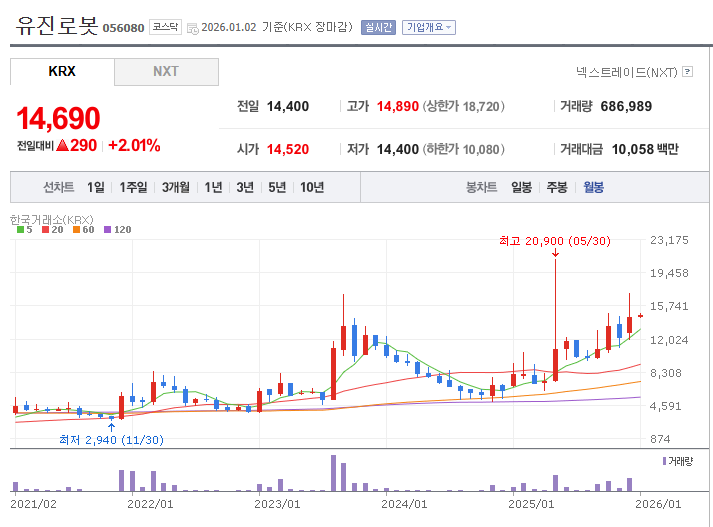Click the tallest volume bar in mid-2023
Screen dimensions: 713x527
click(333, 473)
